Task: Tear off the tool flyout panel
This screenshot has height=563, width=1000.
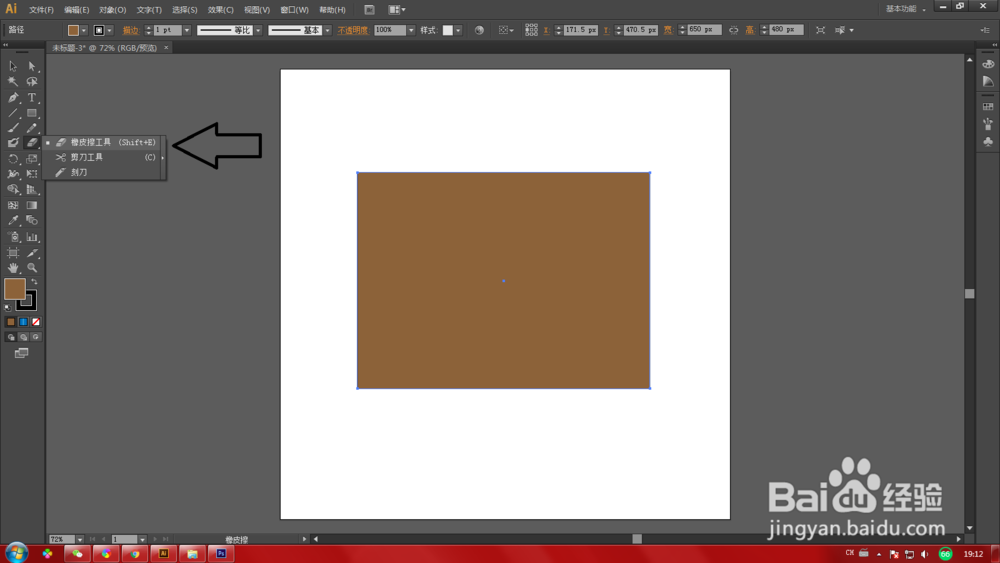Action: [163, 157]
